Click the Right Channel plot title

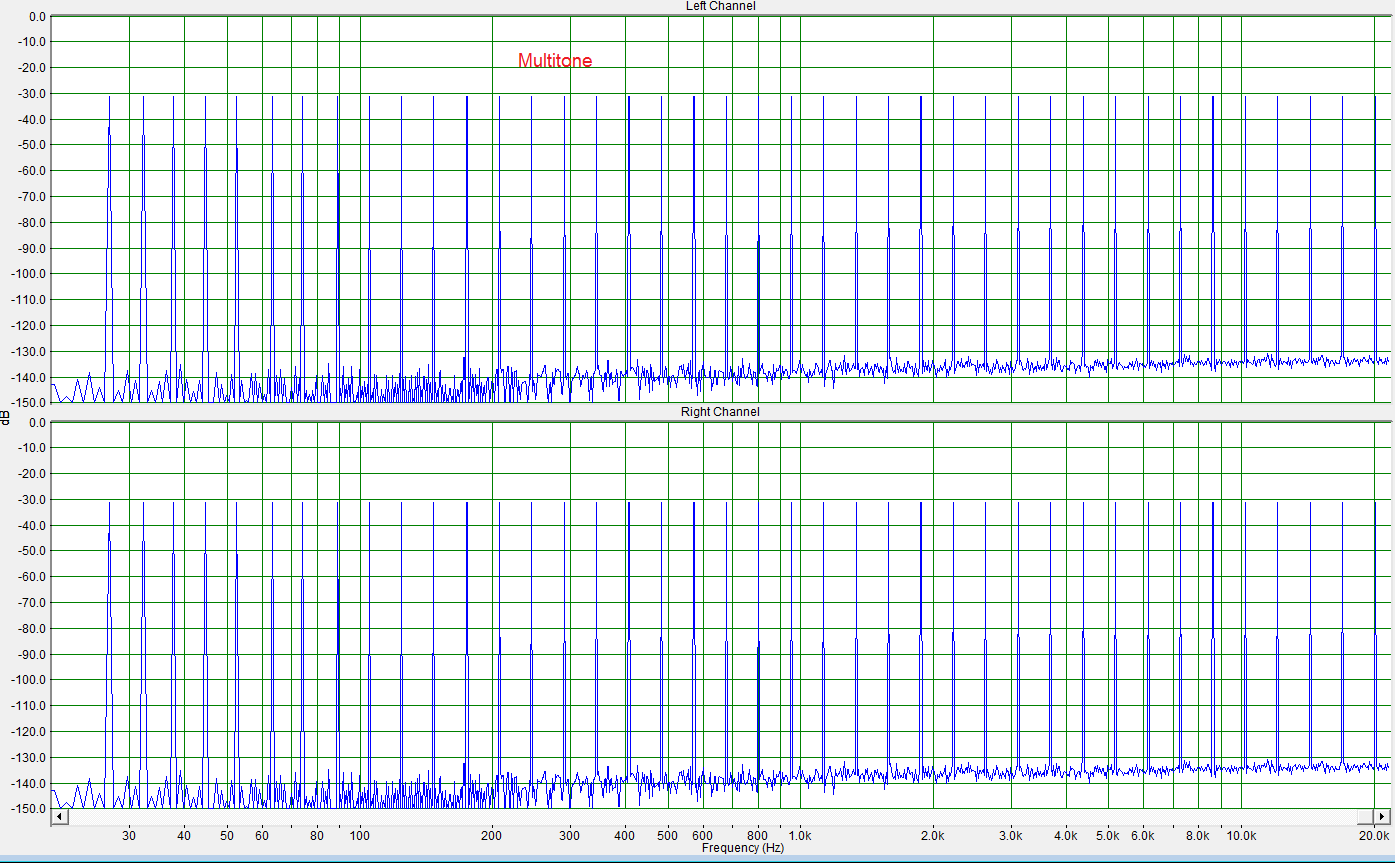(720, 412)
